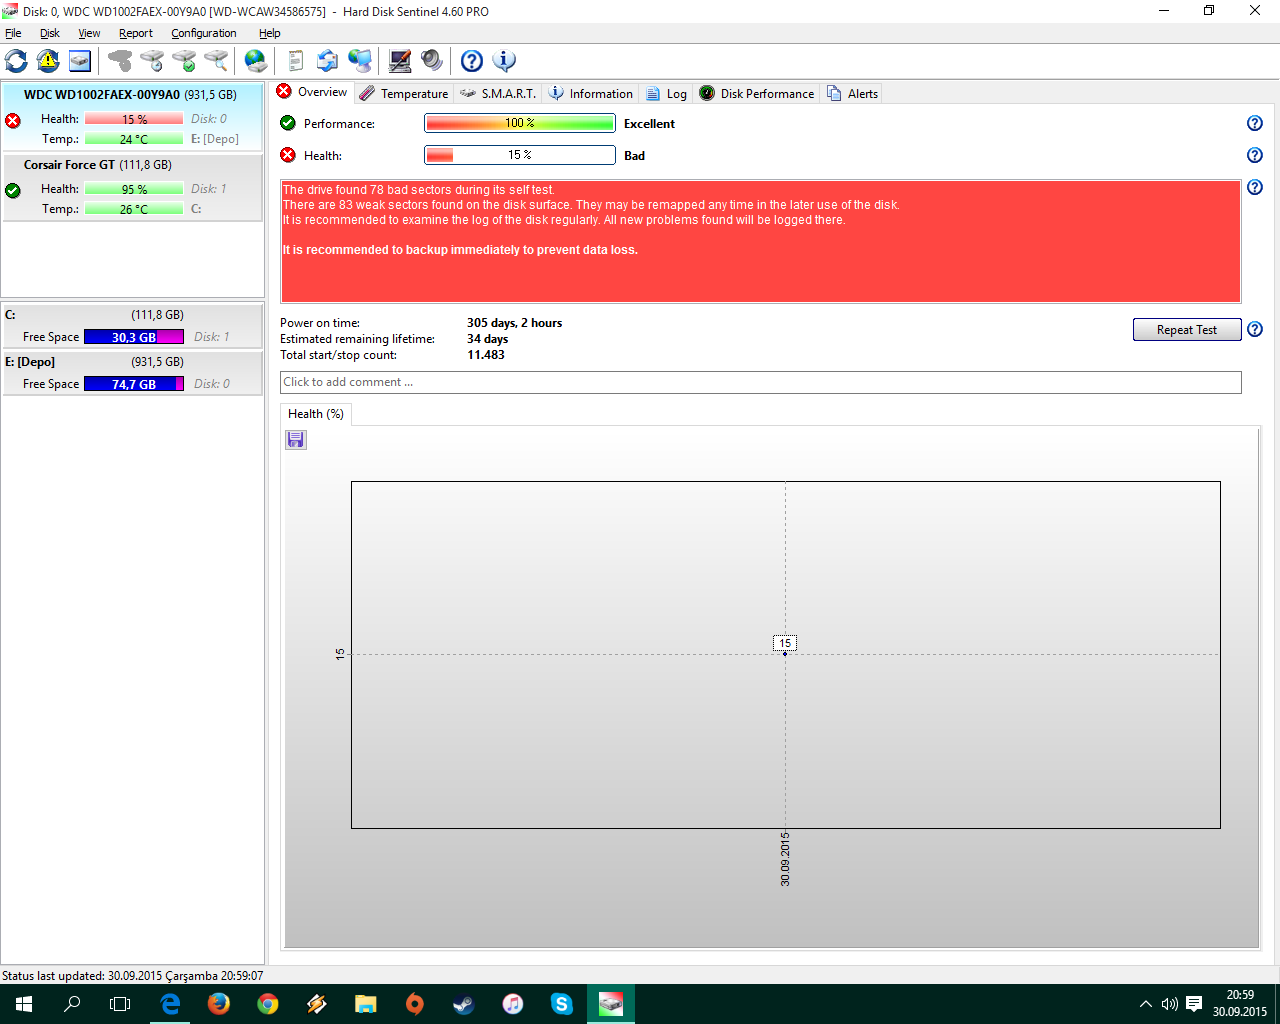Click the grey silhouette disk toolbar icon
Viewport: 1280px width, 1024px height.
120,61
